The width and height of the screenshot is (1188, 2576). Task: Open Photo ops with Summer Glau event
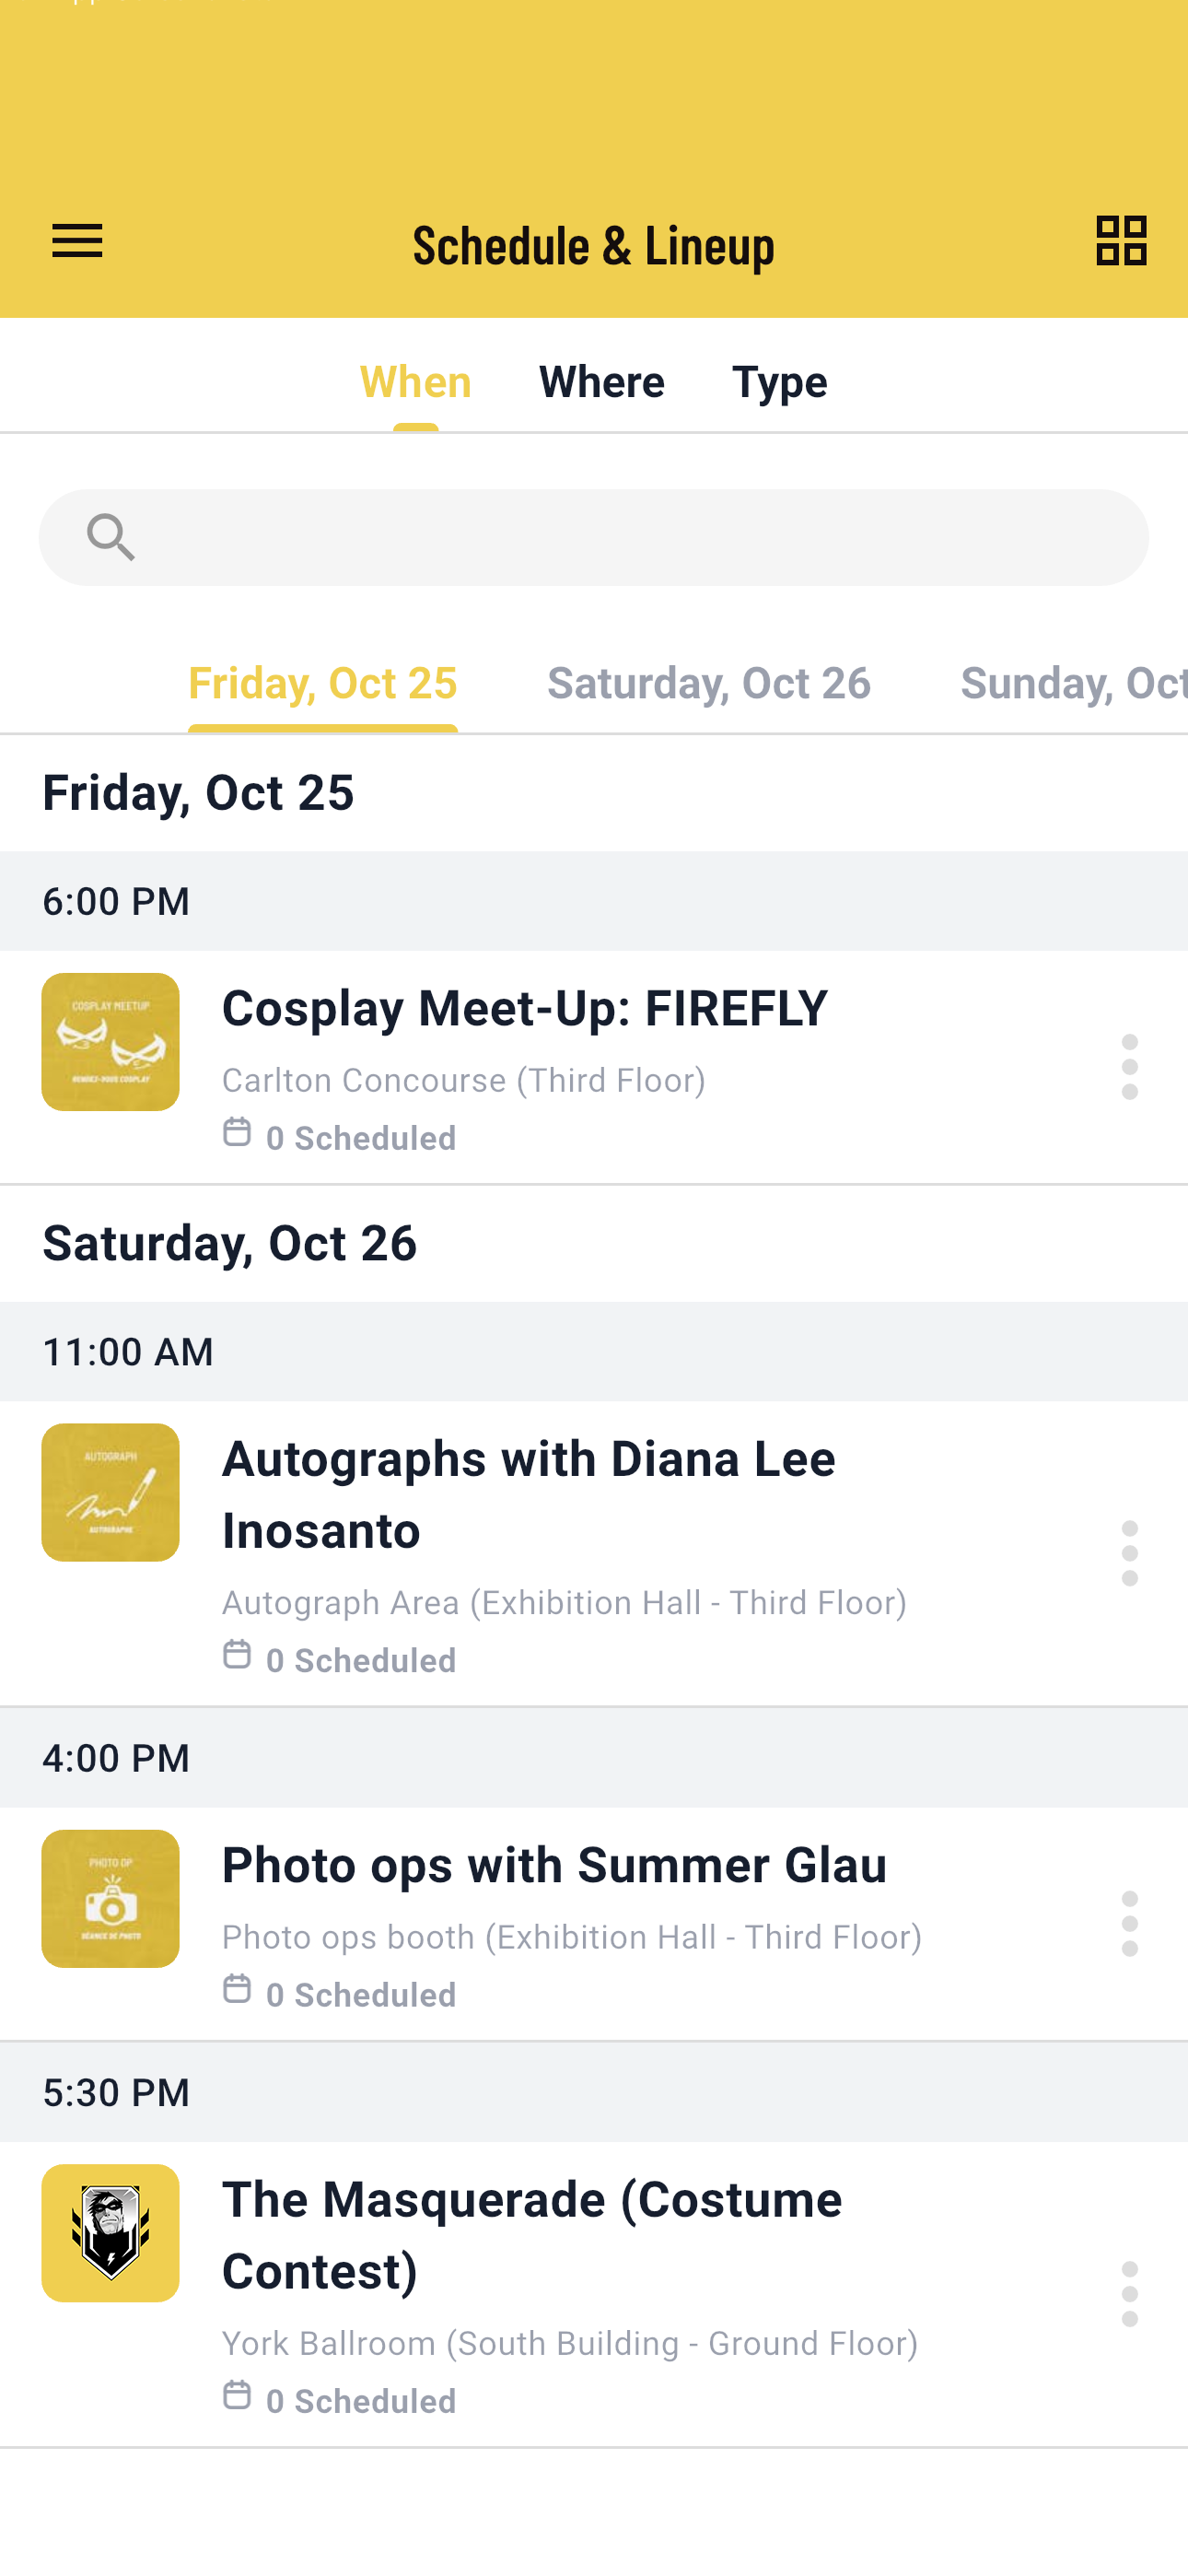pos(554,1865)
